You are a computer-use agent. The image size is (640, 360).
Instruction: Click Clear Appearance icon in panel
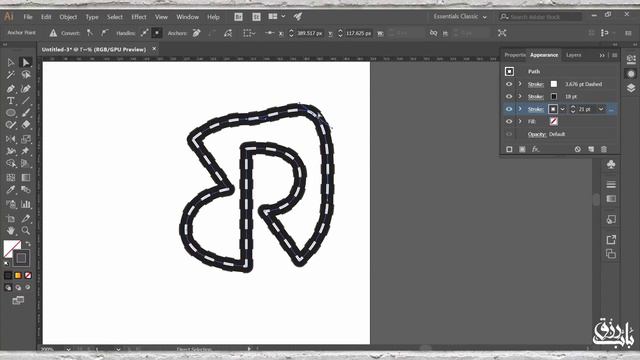point(578,149)
